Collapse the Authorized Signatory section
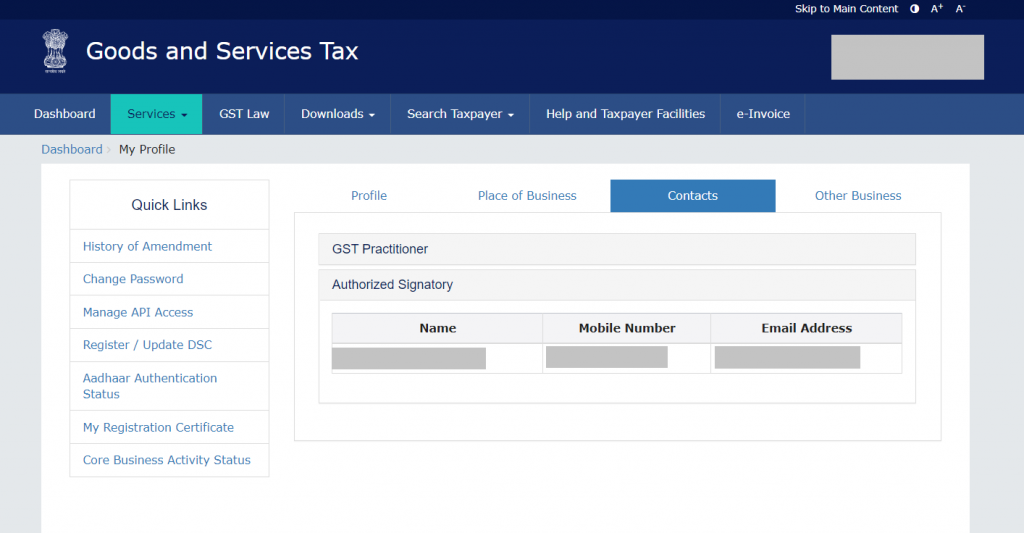Screen dimensions: 1024x533 click(x=616, y=285)
